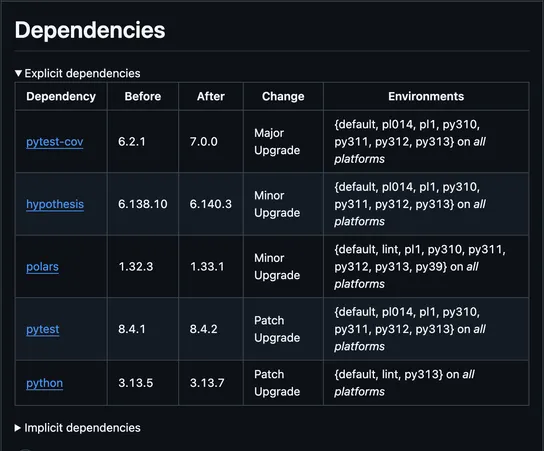Click the {default, lint, py313} environments cell
This screenshot has height=451, width=544.
point(426,383)
